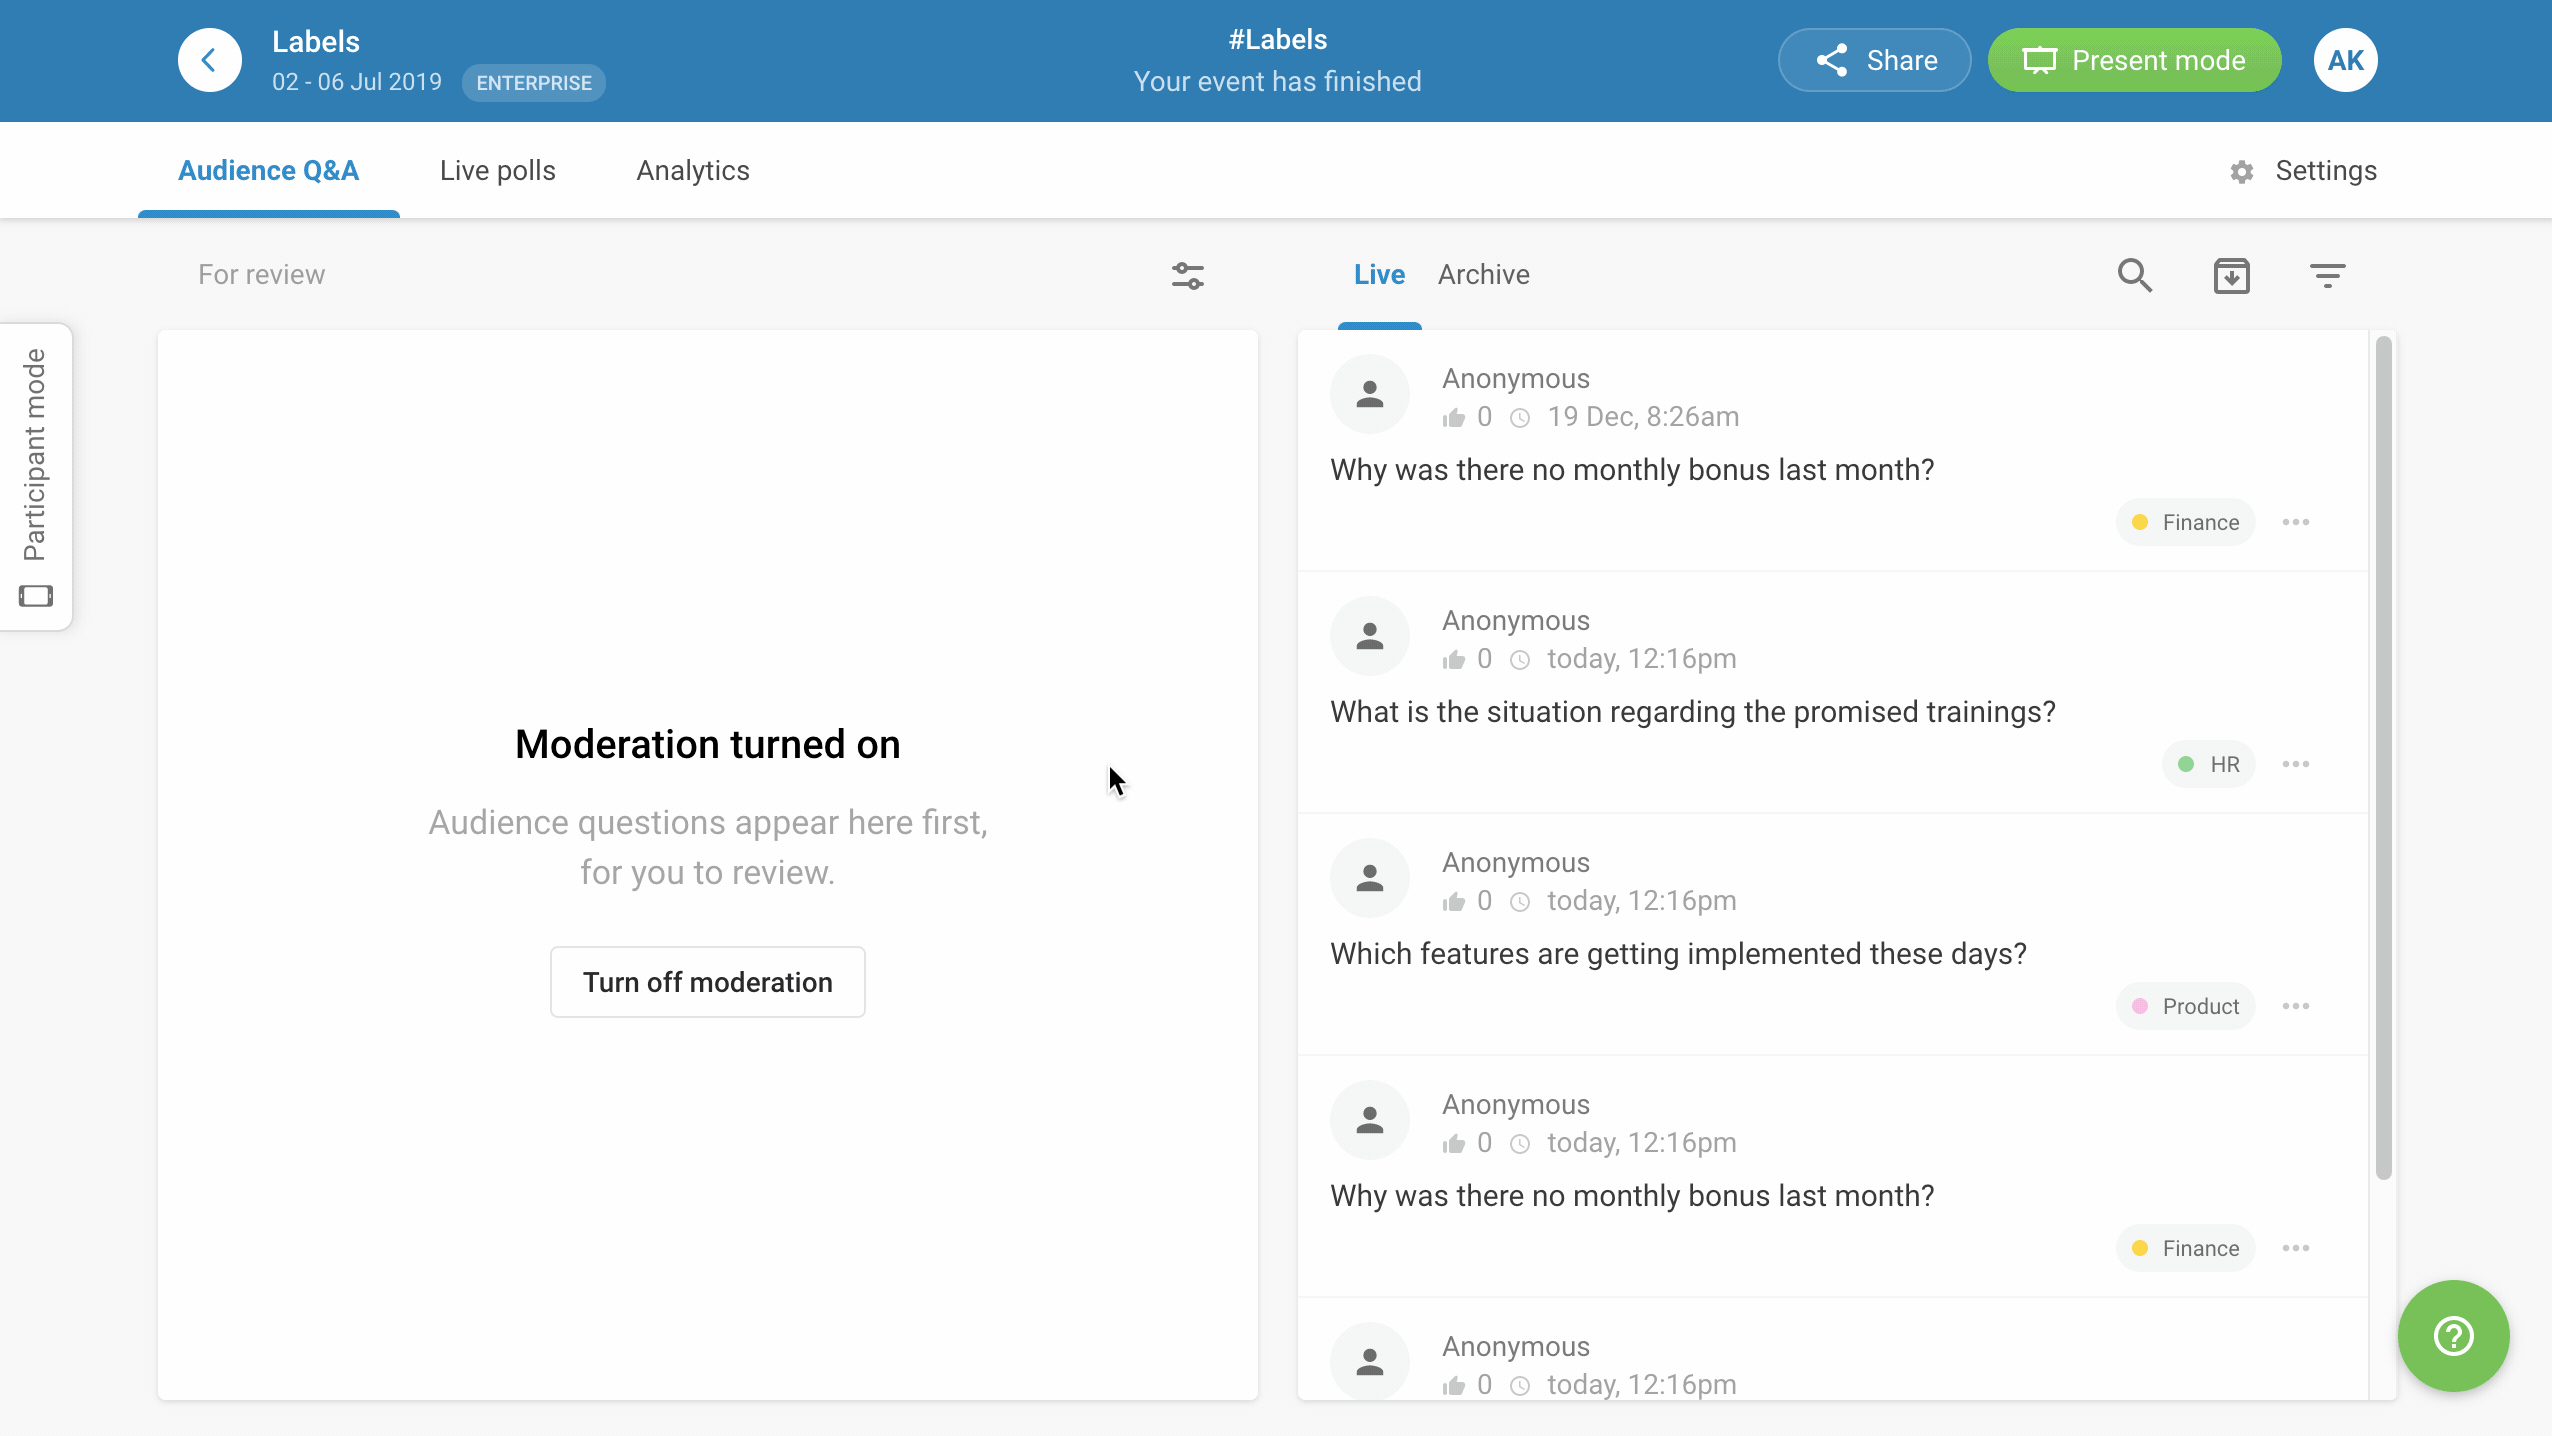Go back using the header arrow button

[x=209, y=60]
